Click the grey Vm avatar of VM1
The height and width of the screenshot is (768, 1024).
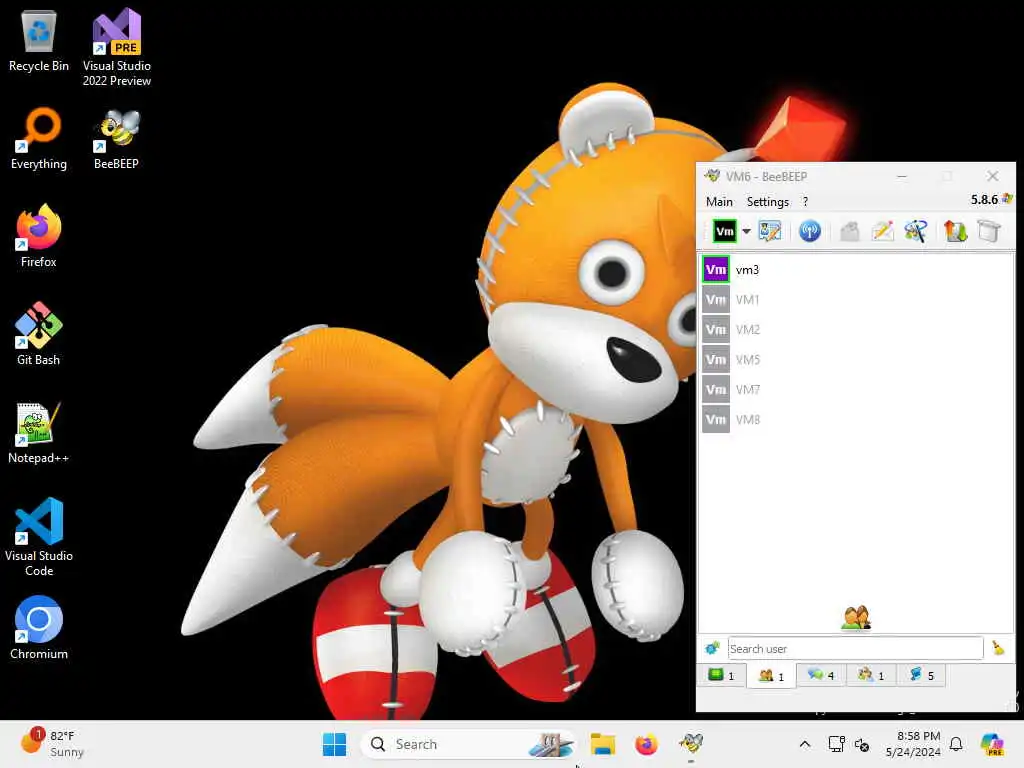716,300
